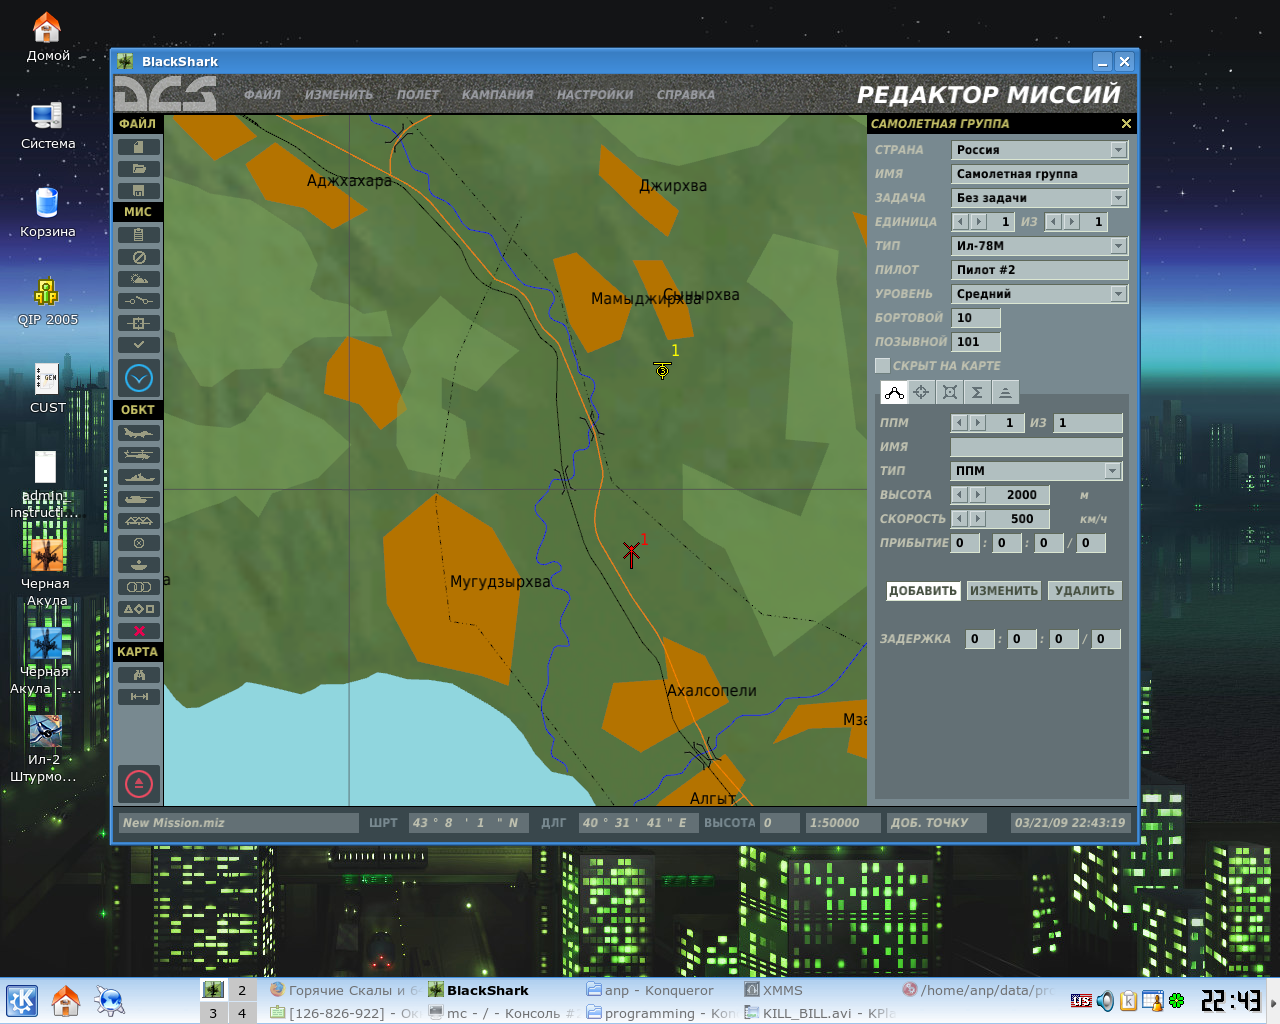
Task: Open the Справка menu
Action: click(x=686, y=95)
